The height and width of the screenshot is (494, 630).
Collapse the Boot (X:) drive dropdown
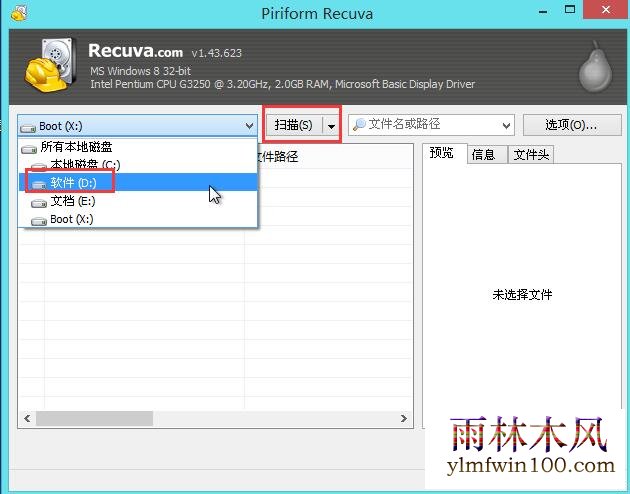249,126
